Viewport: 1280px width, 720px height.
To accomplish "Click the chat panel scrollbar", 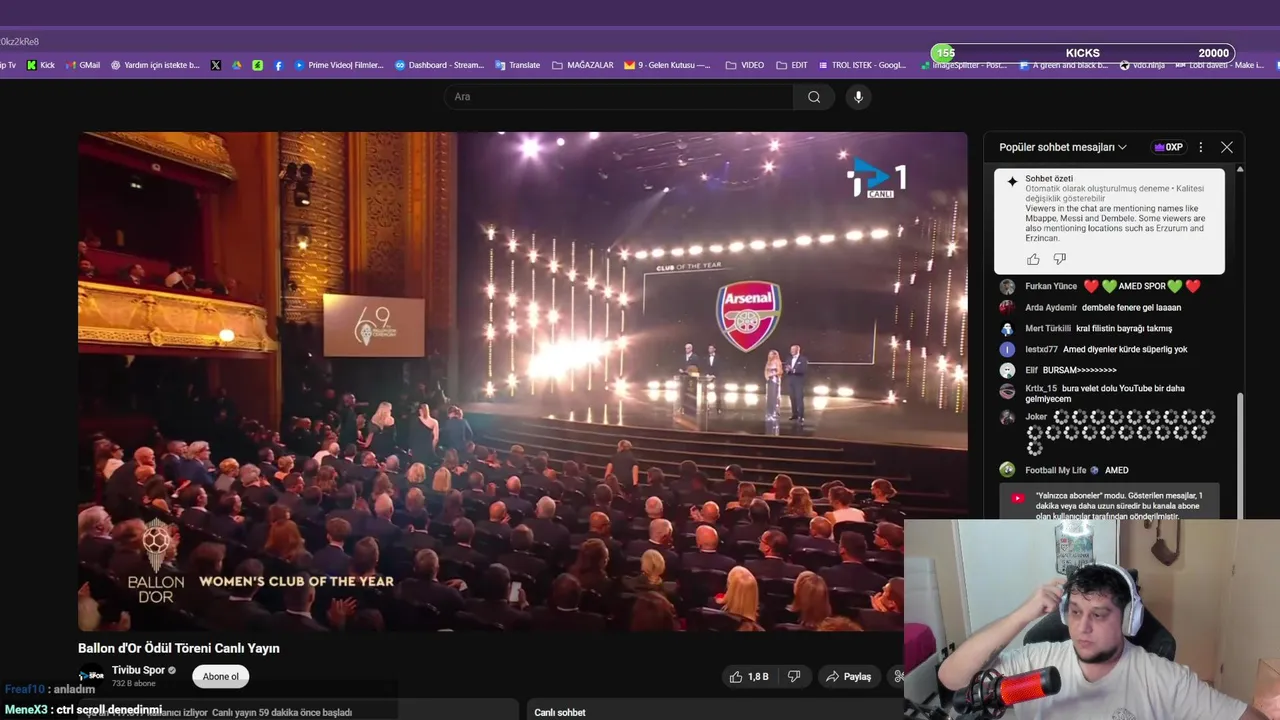I will [1240, 455].
